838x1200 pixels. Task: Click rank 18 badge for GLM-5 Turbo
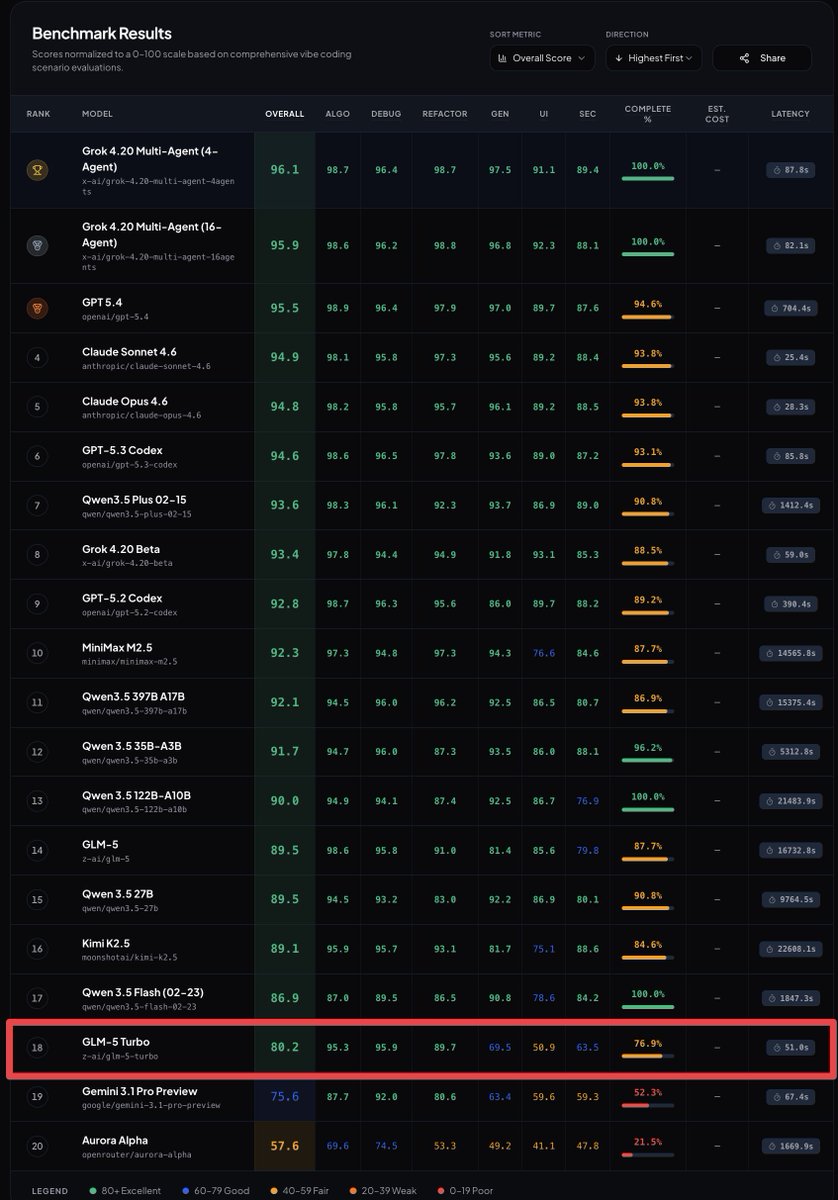[x=38, y=1047]
